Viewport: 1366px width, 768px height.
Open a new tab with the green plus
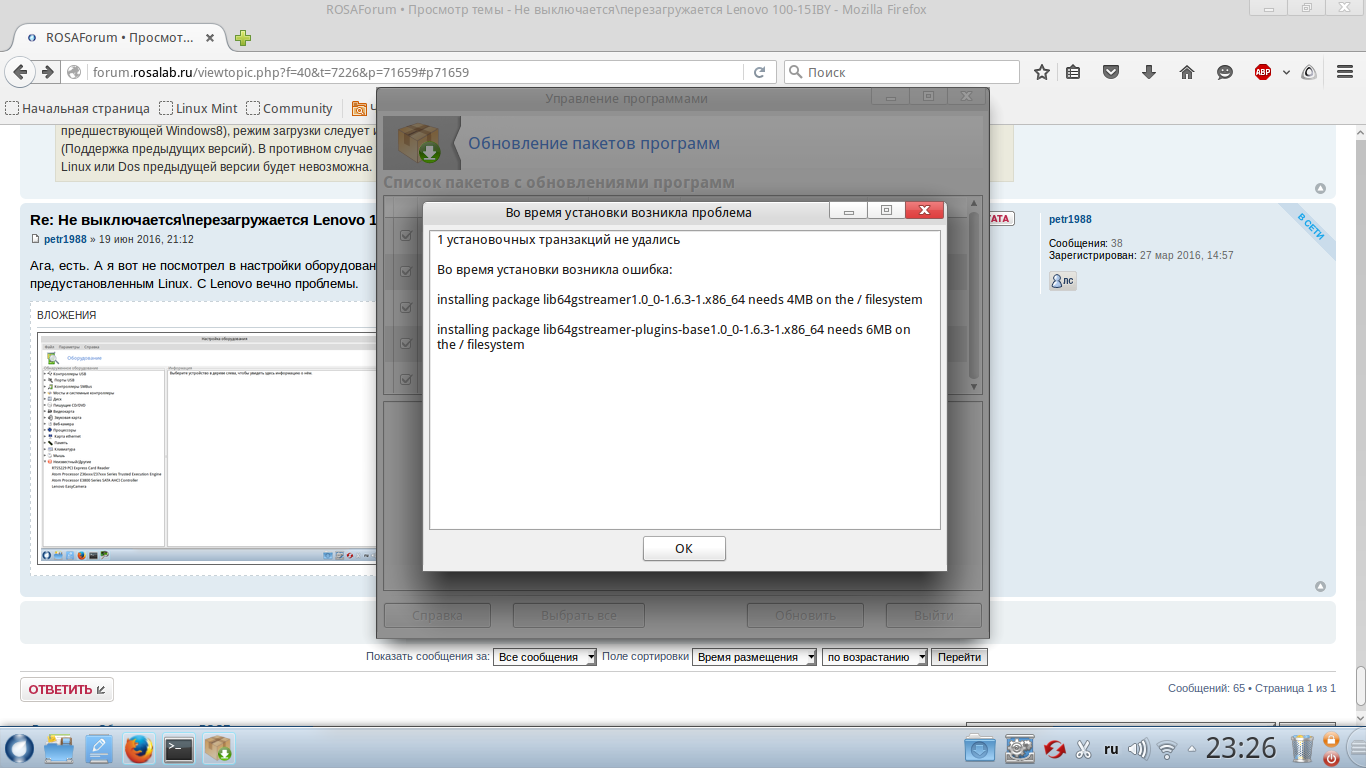coord(243,38)
